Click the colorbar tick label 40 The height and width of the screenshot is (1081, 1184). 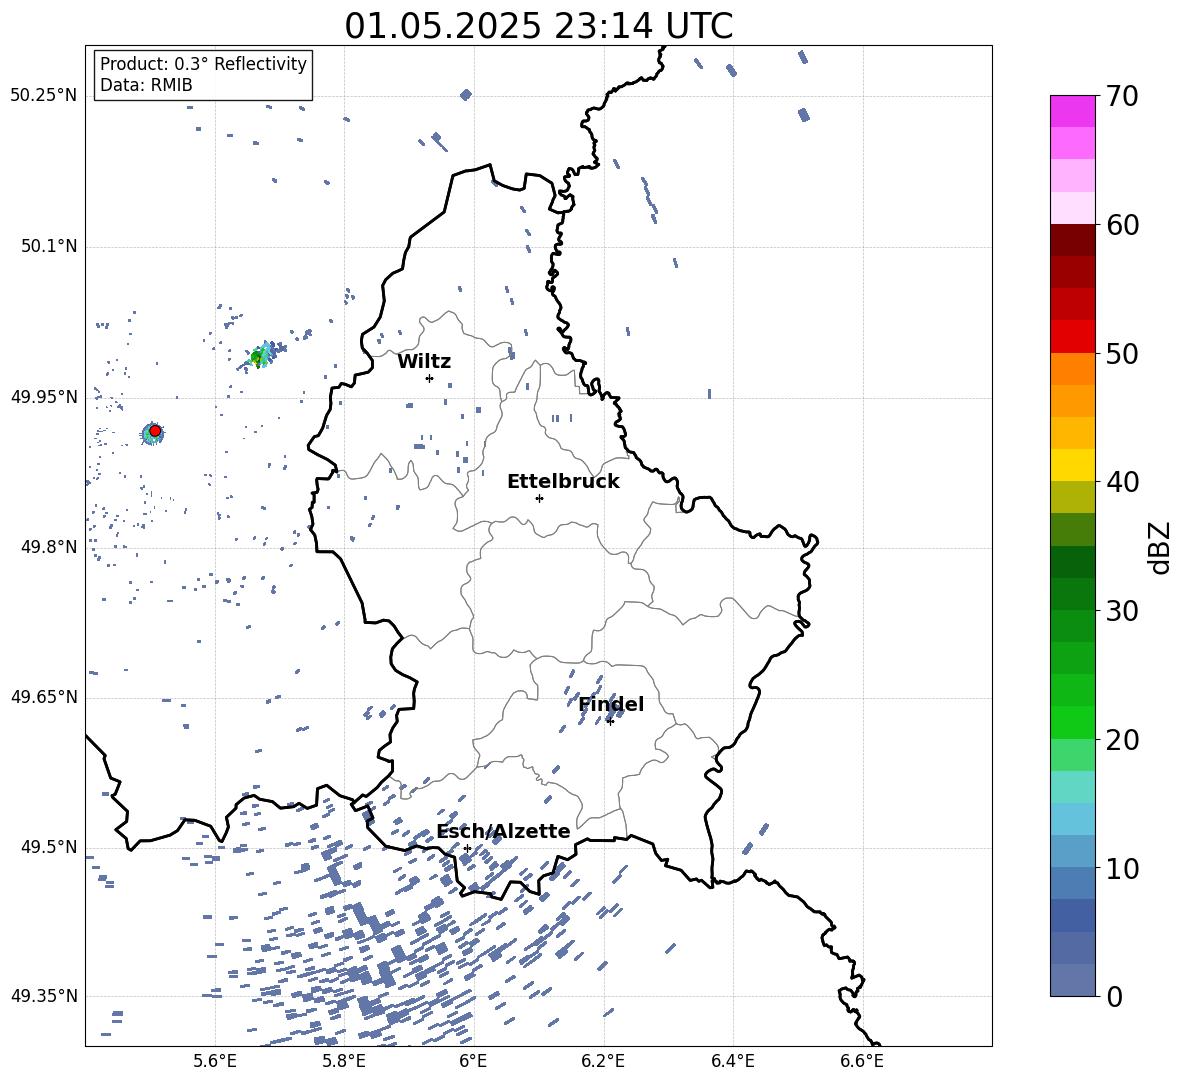(x=1122, y=482)
